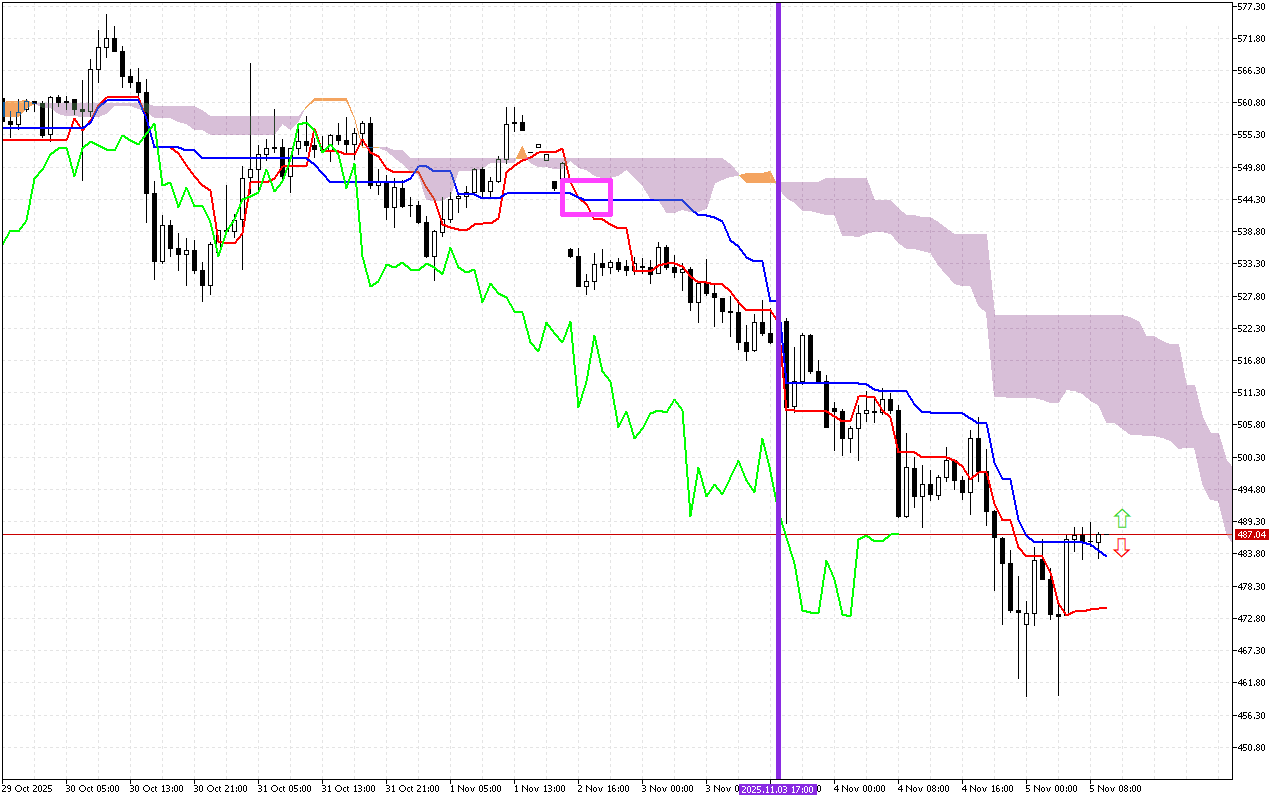This screenshot has width=1280, height=800.
Task: Click the 500.30 price axis label
Action: point(1252,457)
